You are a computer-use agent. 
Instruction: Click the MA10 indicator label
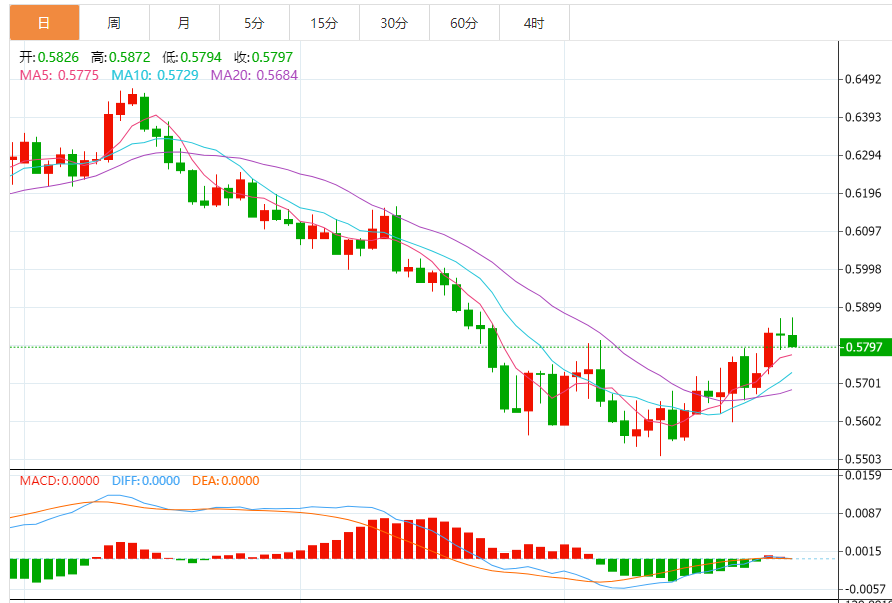click(x=154, y=75)
